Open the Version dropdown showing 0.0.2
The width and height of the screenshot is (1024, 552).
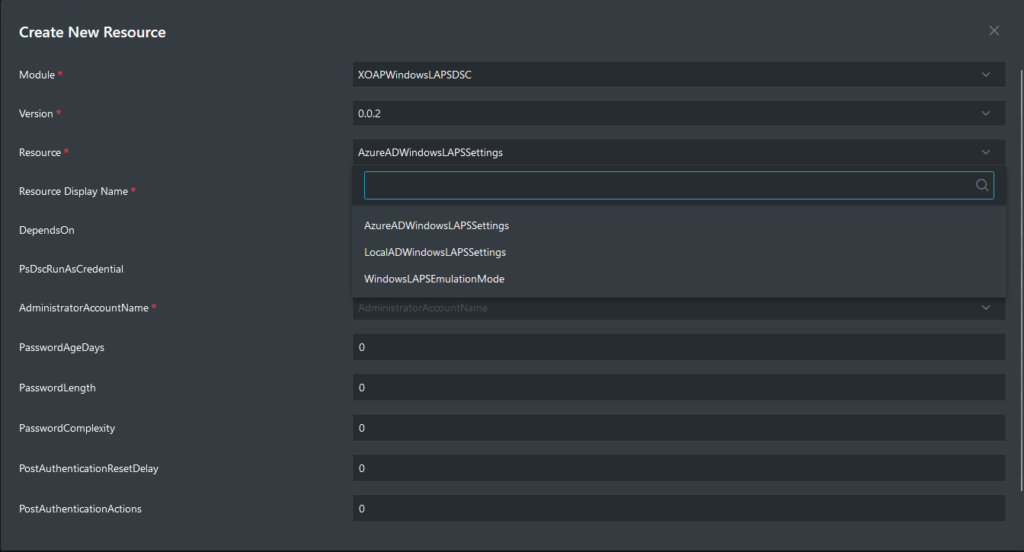679,113
